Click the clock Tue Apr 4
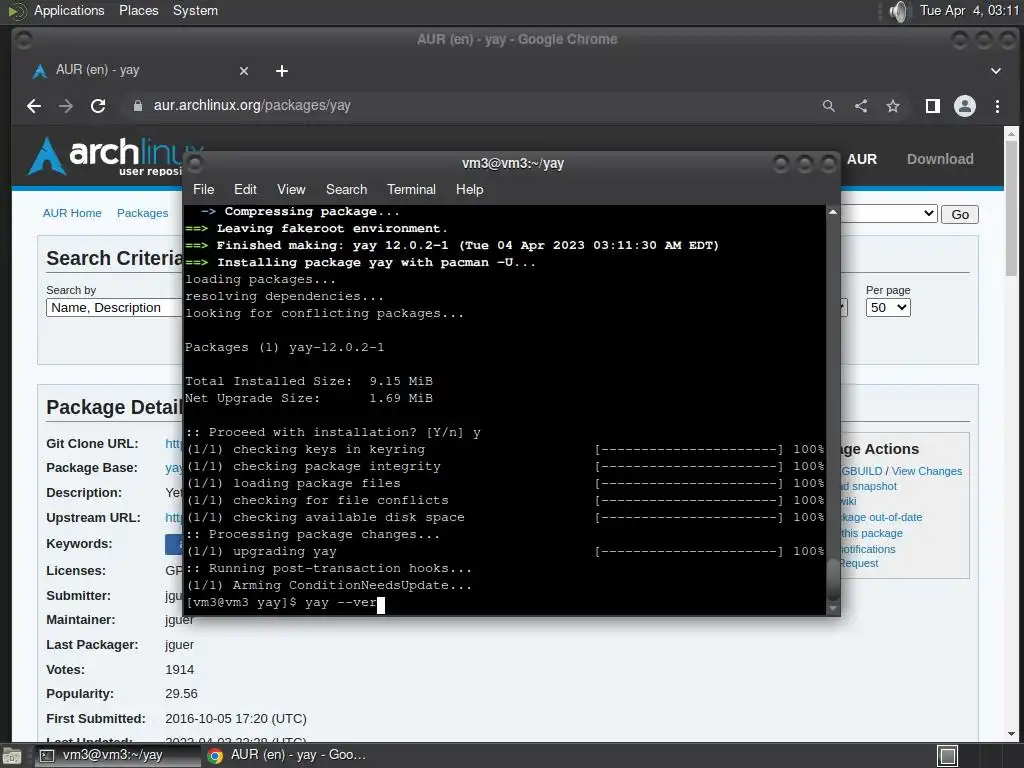The image size is (1024, 768). click(x=968, y=10)
